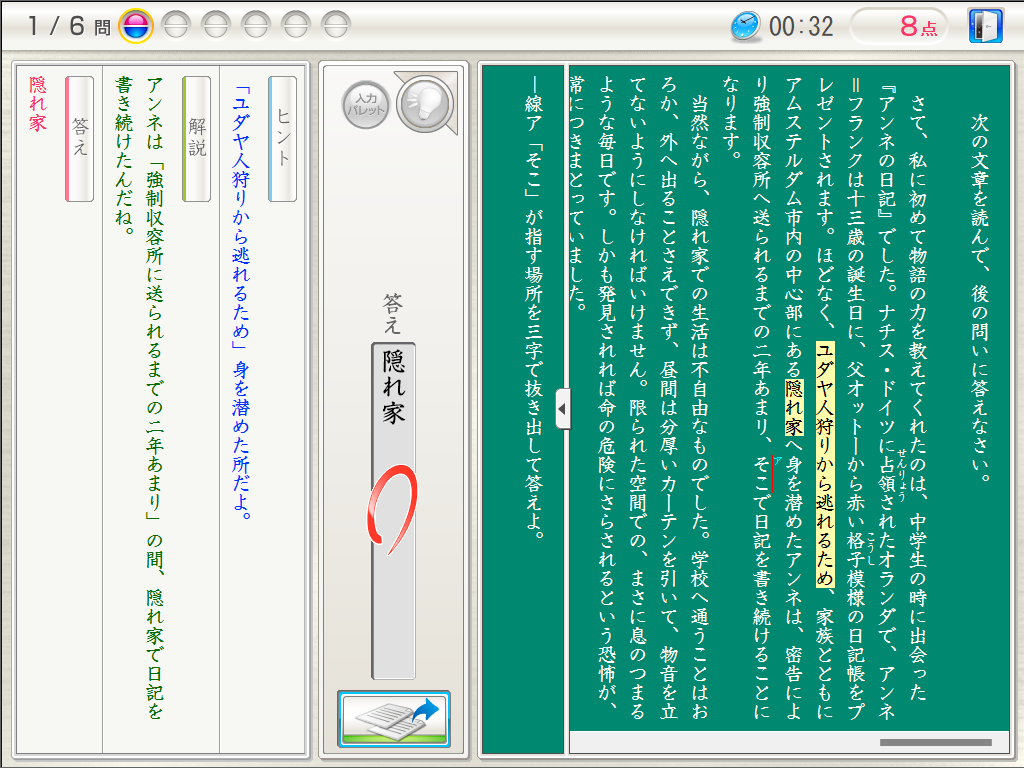Click the highlighted 隠れ家 in the passage

pos(794,408)
